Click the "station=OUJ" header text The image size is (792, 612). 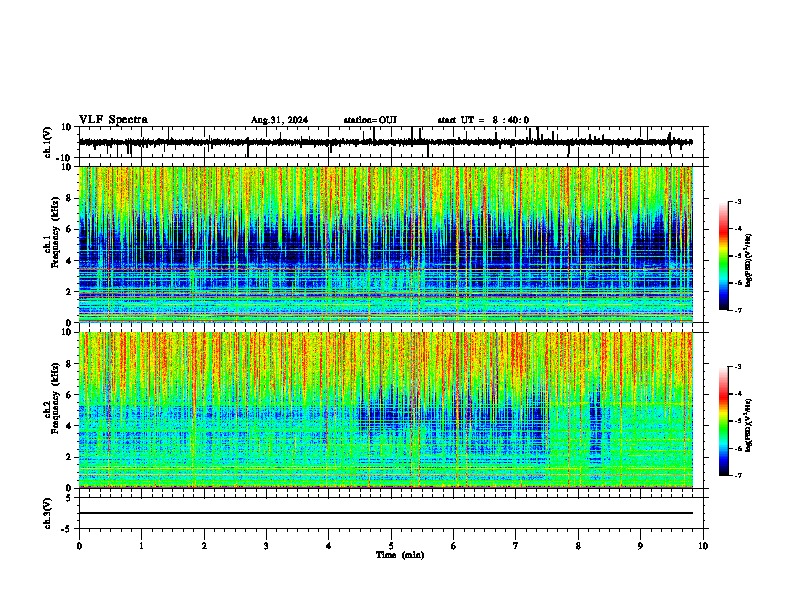tap(370, 120)
